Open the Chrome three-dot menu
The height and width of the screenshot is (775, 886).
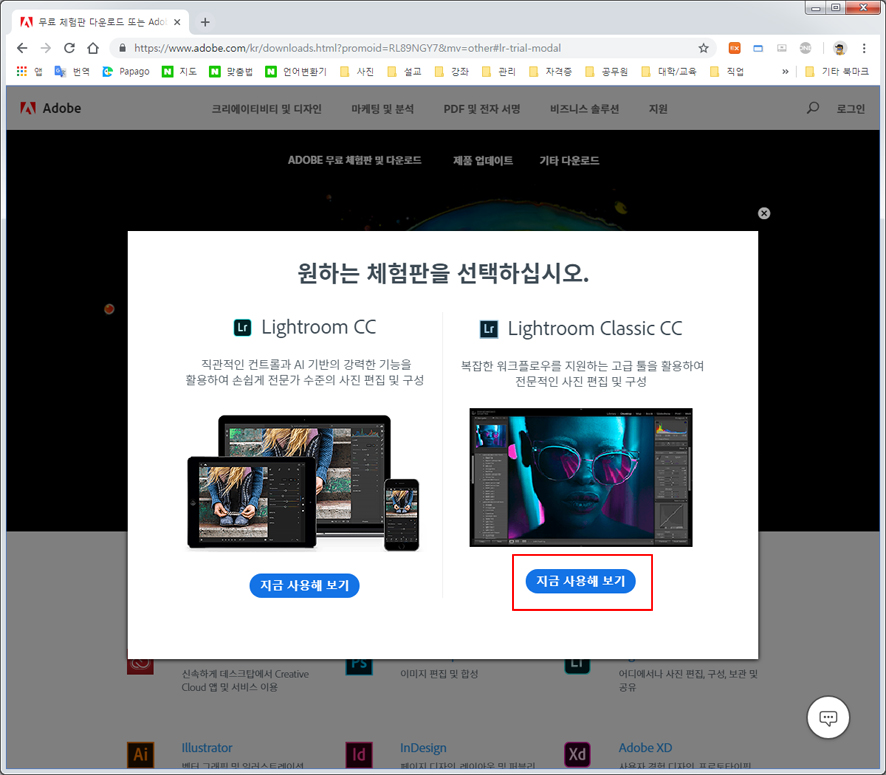point(864,48)
